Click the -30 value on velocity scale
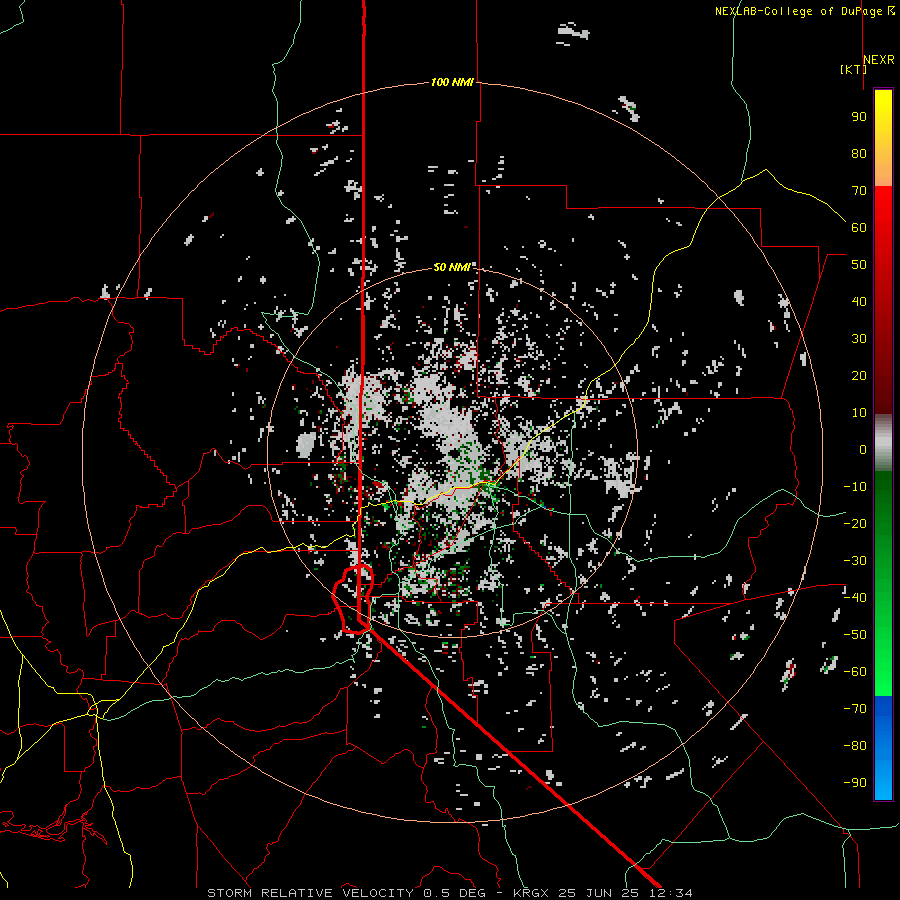 coord(855,561)
